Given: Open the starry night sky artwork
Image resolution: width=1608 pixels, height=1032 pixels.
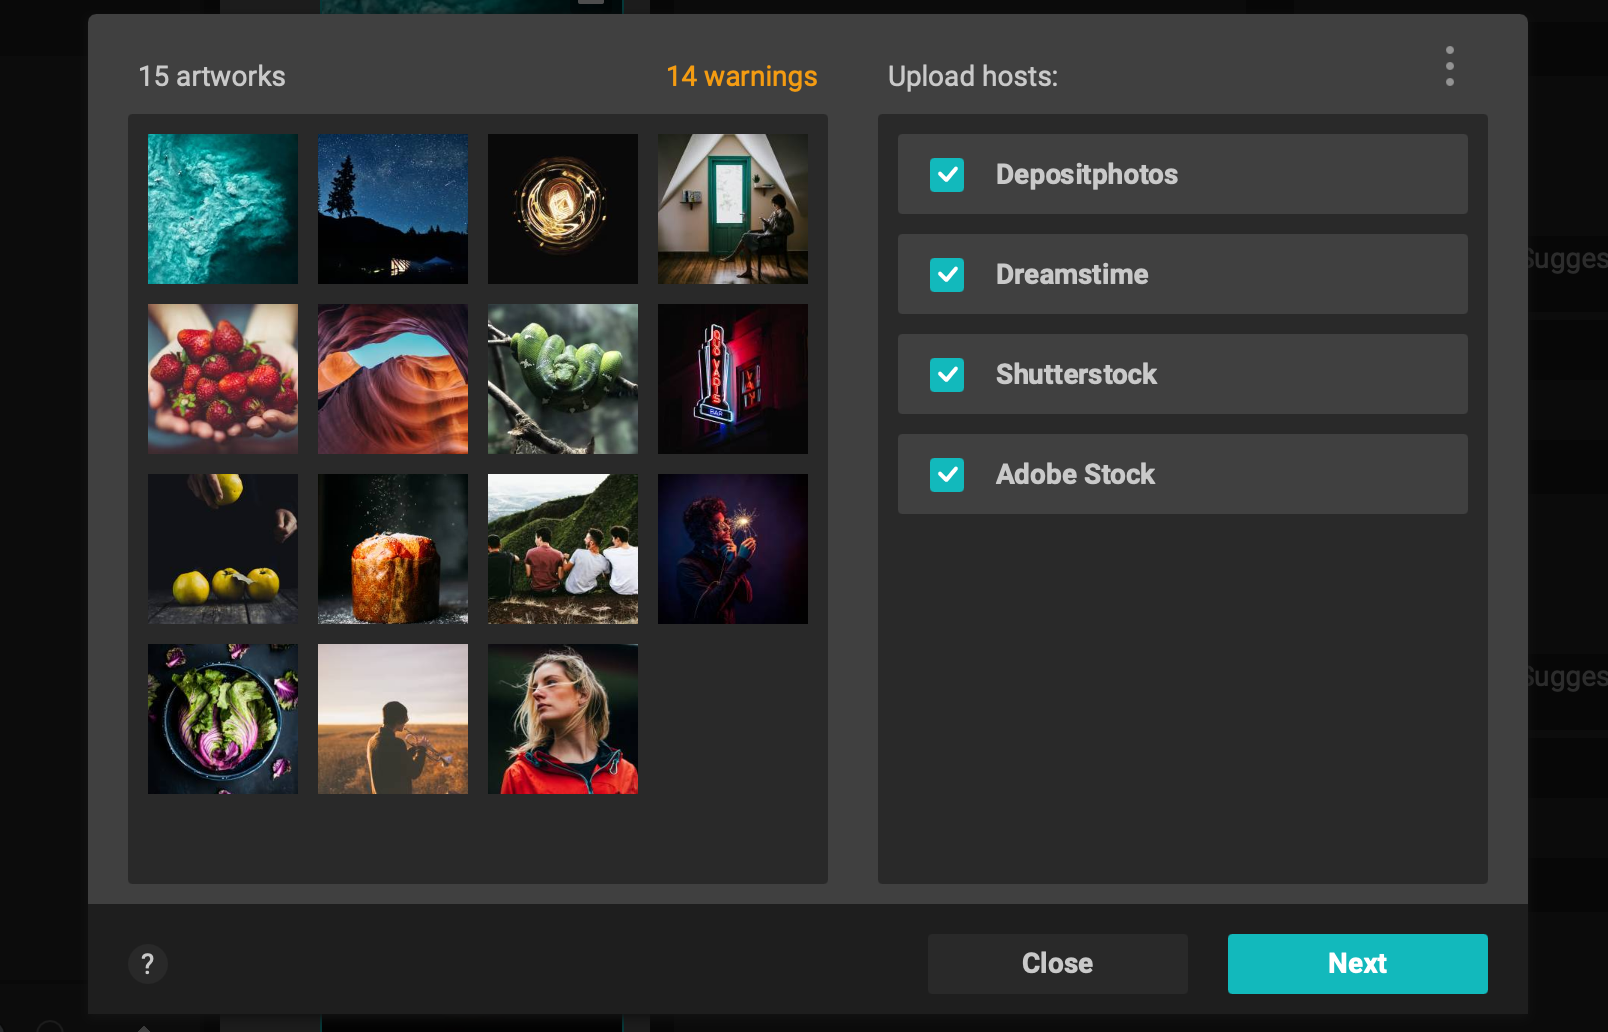Looking at the screenshot, I should pos(392,208).
